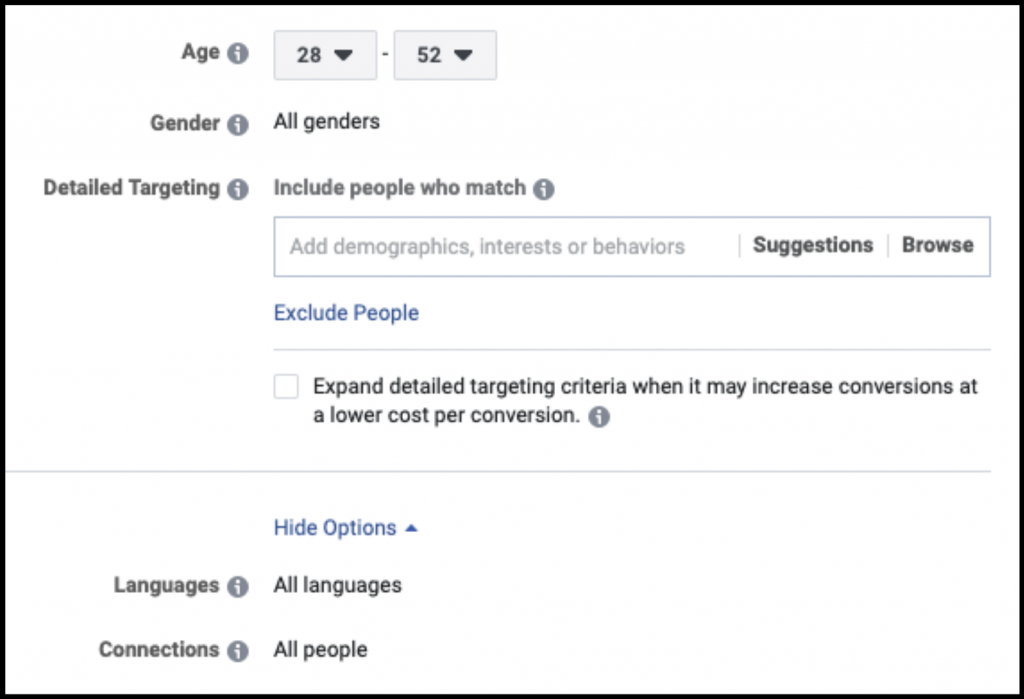Screen dimensions: 1024x699
Task: Click the Include people who match text
Action: (400, 187)
